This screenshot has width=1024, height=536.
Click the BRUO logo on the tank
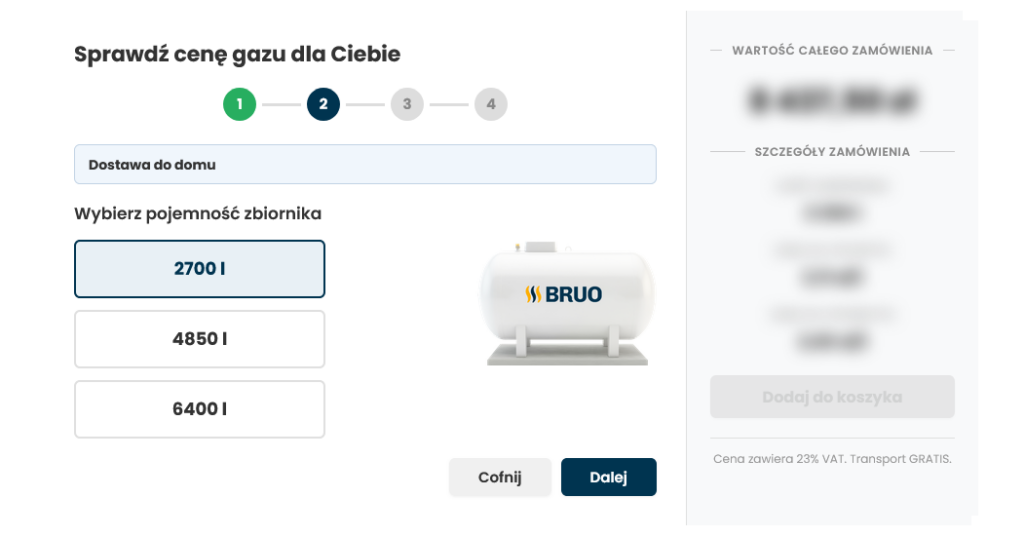pos(564,294)
